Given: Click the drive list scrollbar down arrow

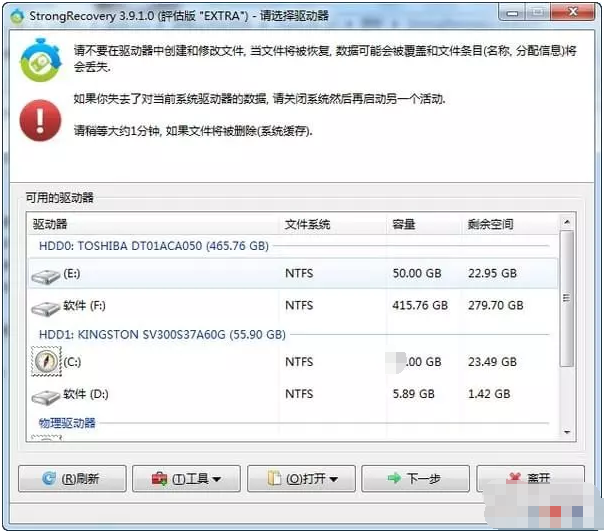Looking at the screenshot, I should [567, 432].
